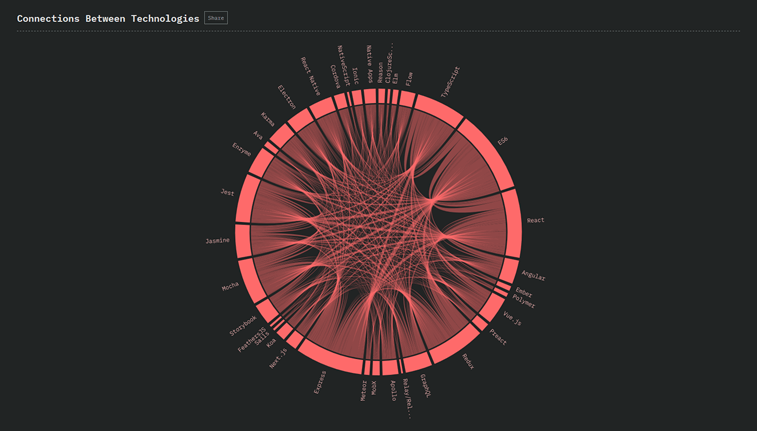Click the 'Preact' label
Viewport: 757px width, 431px height.
[498, 337]
